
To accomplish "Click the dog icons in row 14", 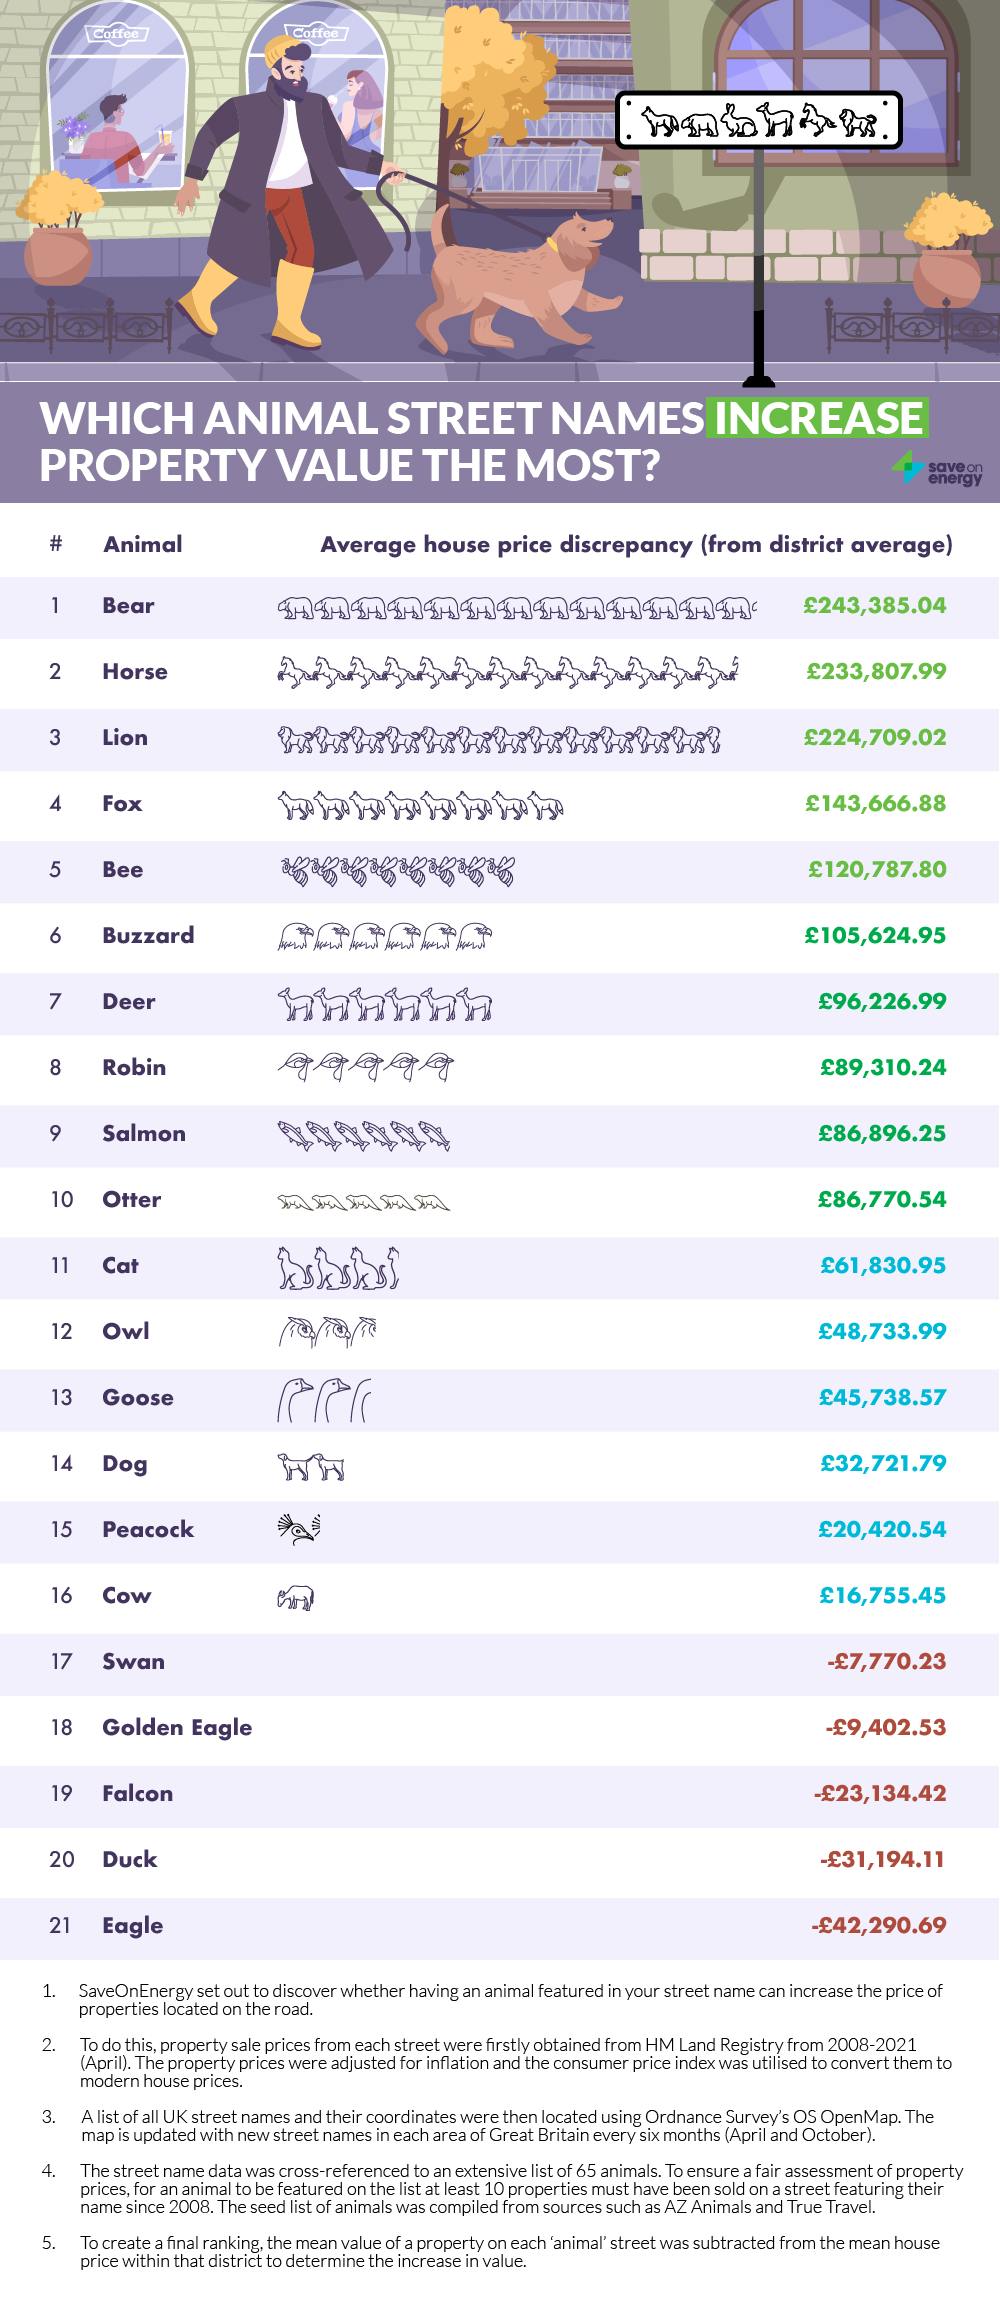I will coord(311,1465).
